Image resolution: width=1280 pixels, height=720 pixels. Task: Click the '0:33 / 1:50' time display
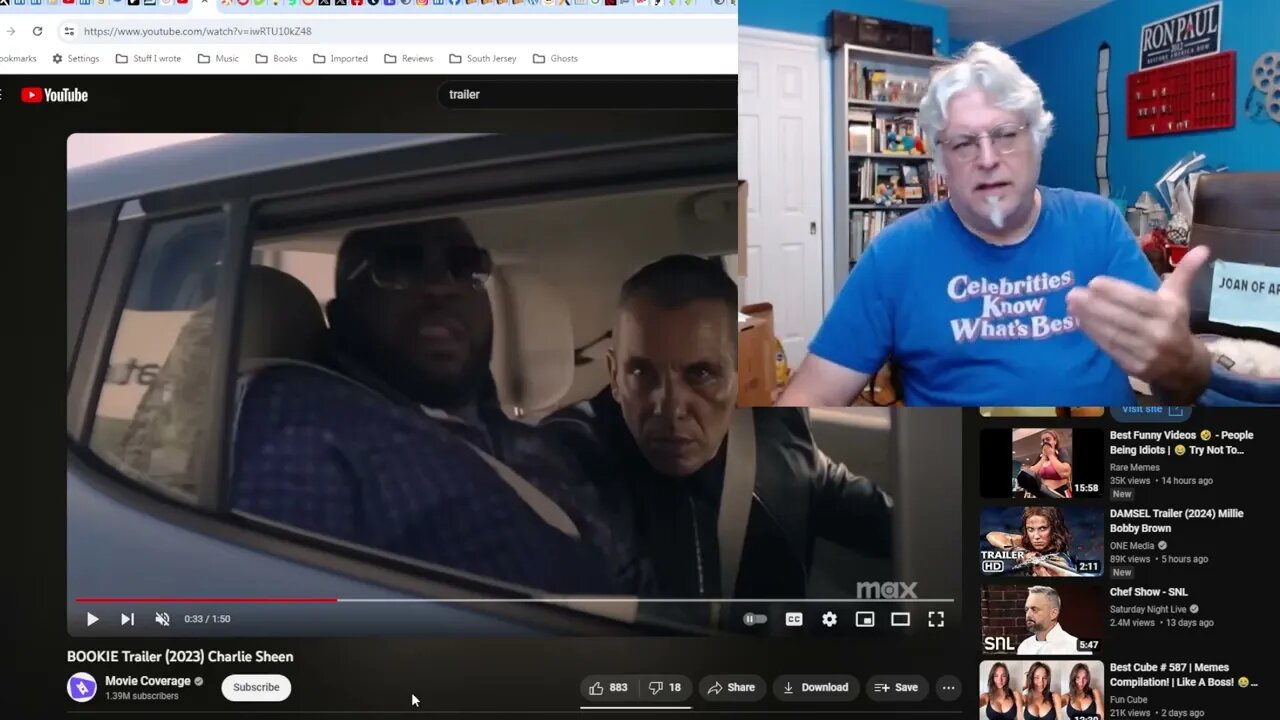click(207, 619)
